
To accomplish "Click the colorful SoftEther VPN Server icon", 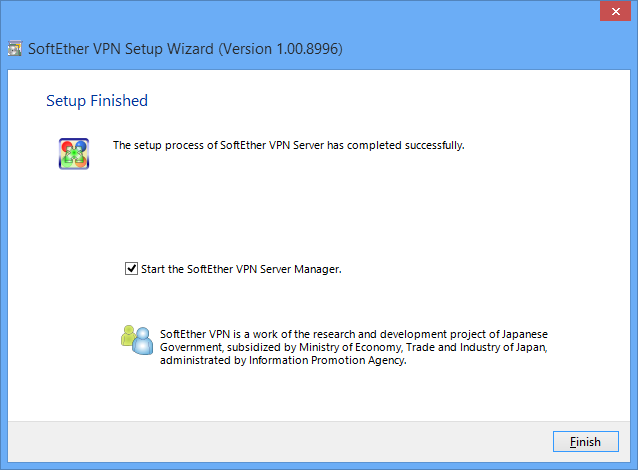I will (74, 153).
